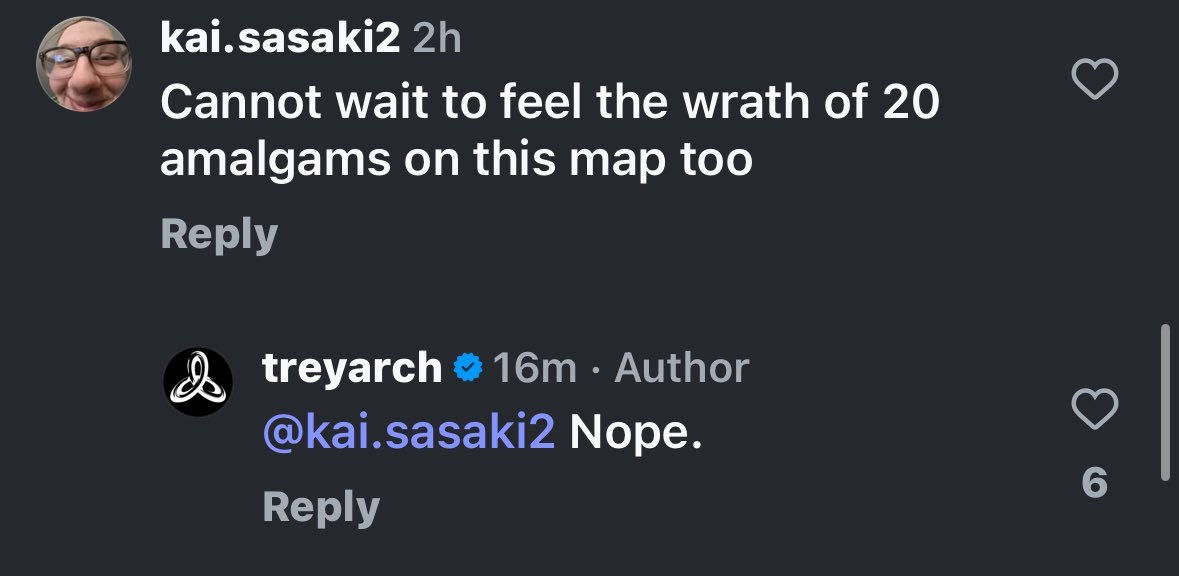The height and width of the screenshot is (576, 1179).
Task: Click the comments scrollbar handle
Action: 1164,400
